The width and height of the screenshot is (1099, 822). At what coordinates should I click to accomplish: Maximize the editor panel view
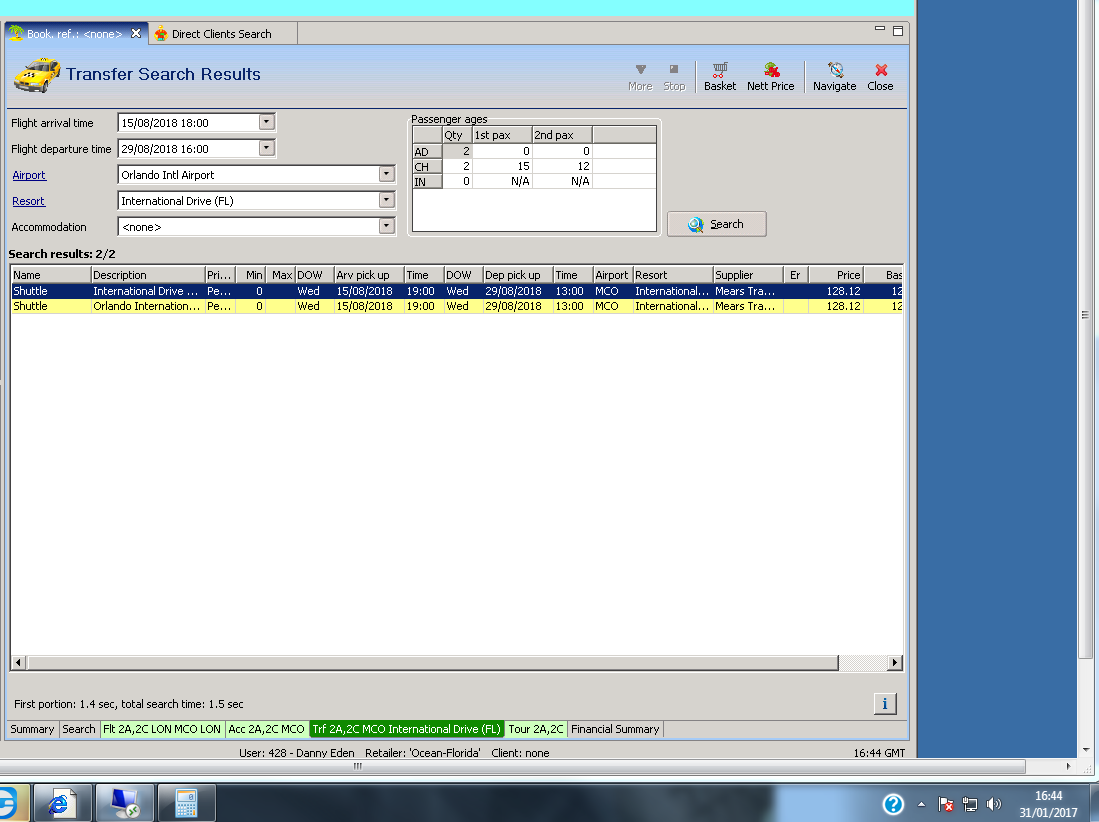click(x=898, y=31)
